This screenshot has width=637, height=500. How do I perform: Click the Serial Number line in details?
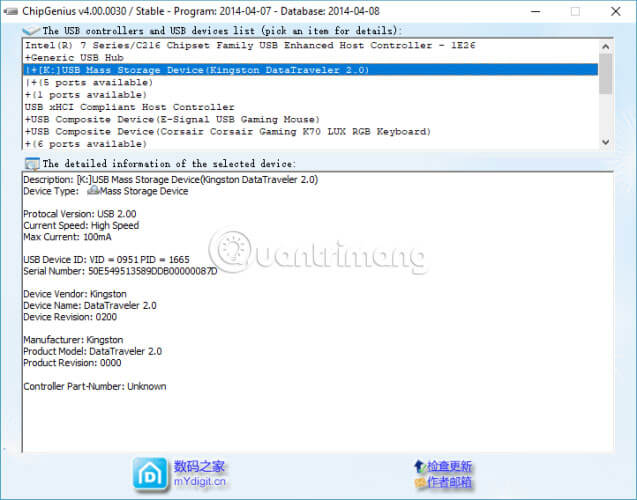(120, 271)
